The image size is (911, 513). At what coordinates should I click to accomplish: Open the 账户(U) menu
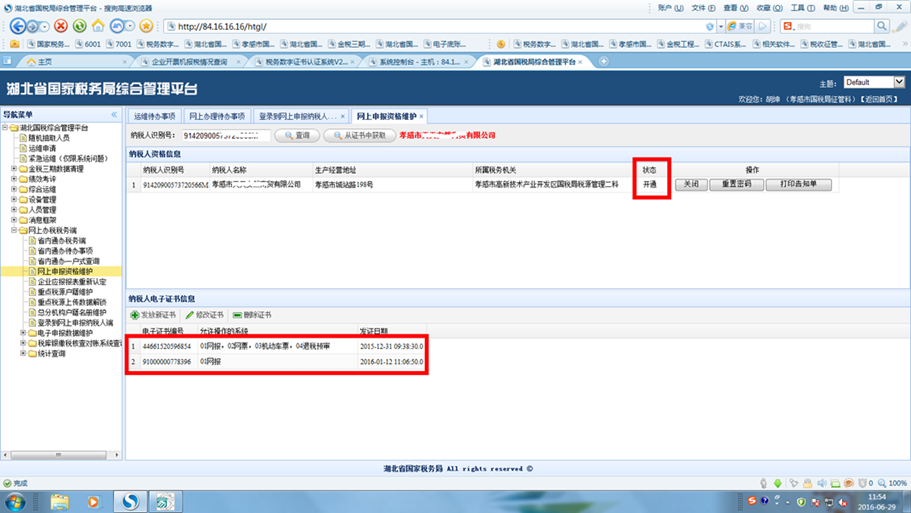click(670, 8)
